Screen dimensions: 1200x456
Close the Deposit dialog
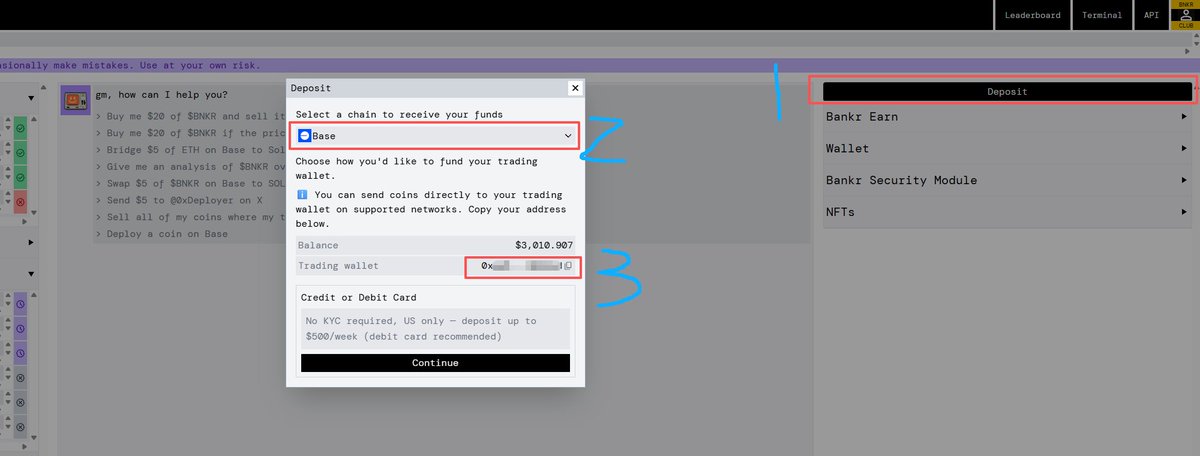click(574, 88)
